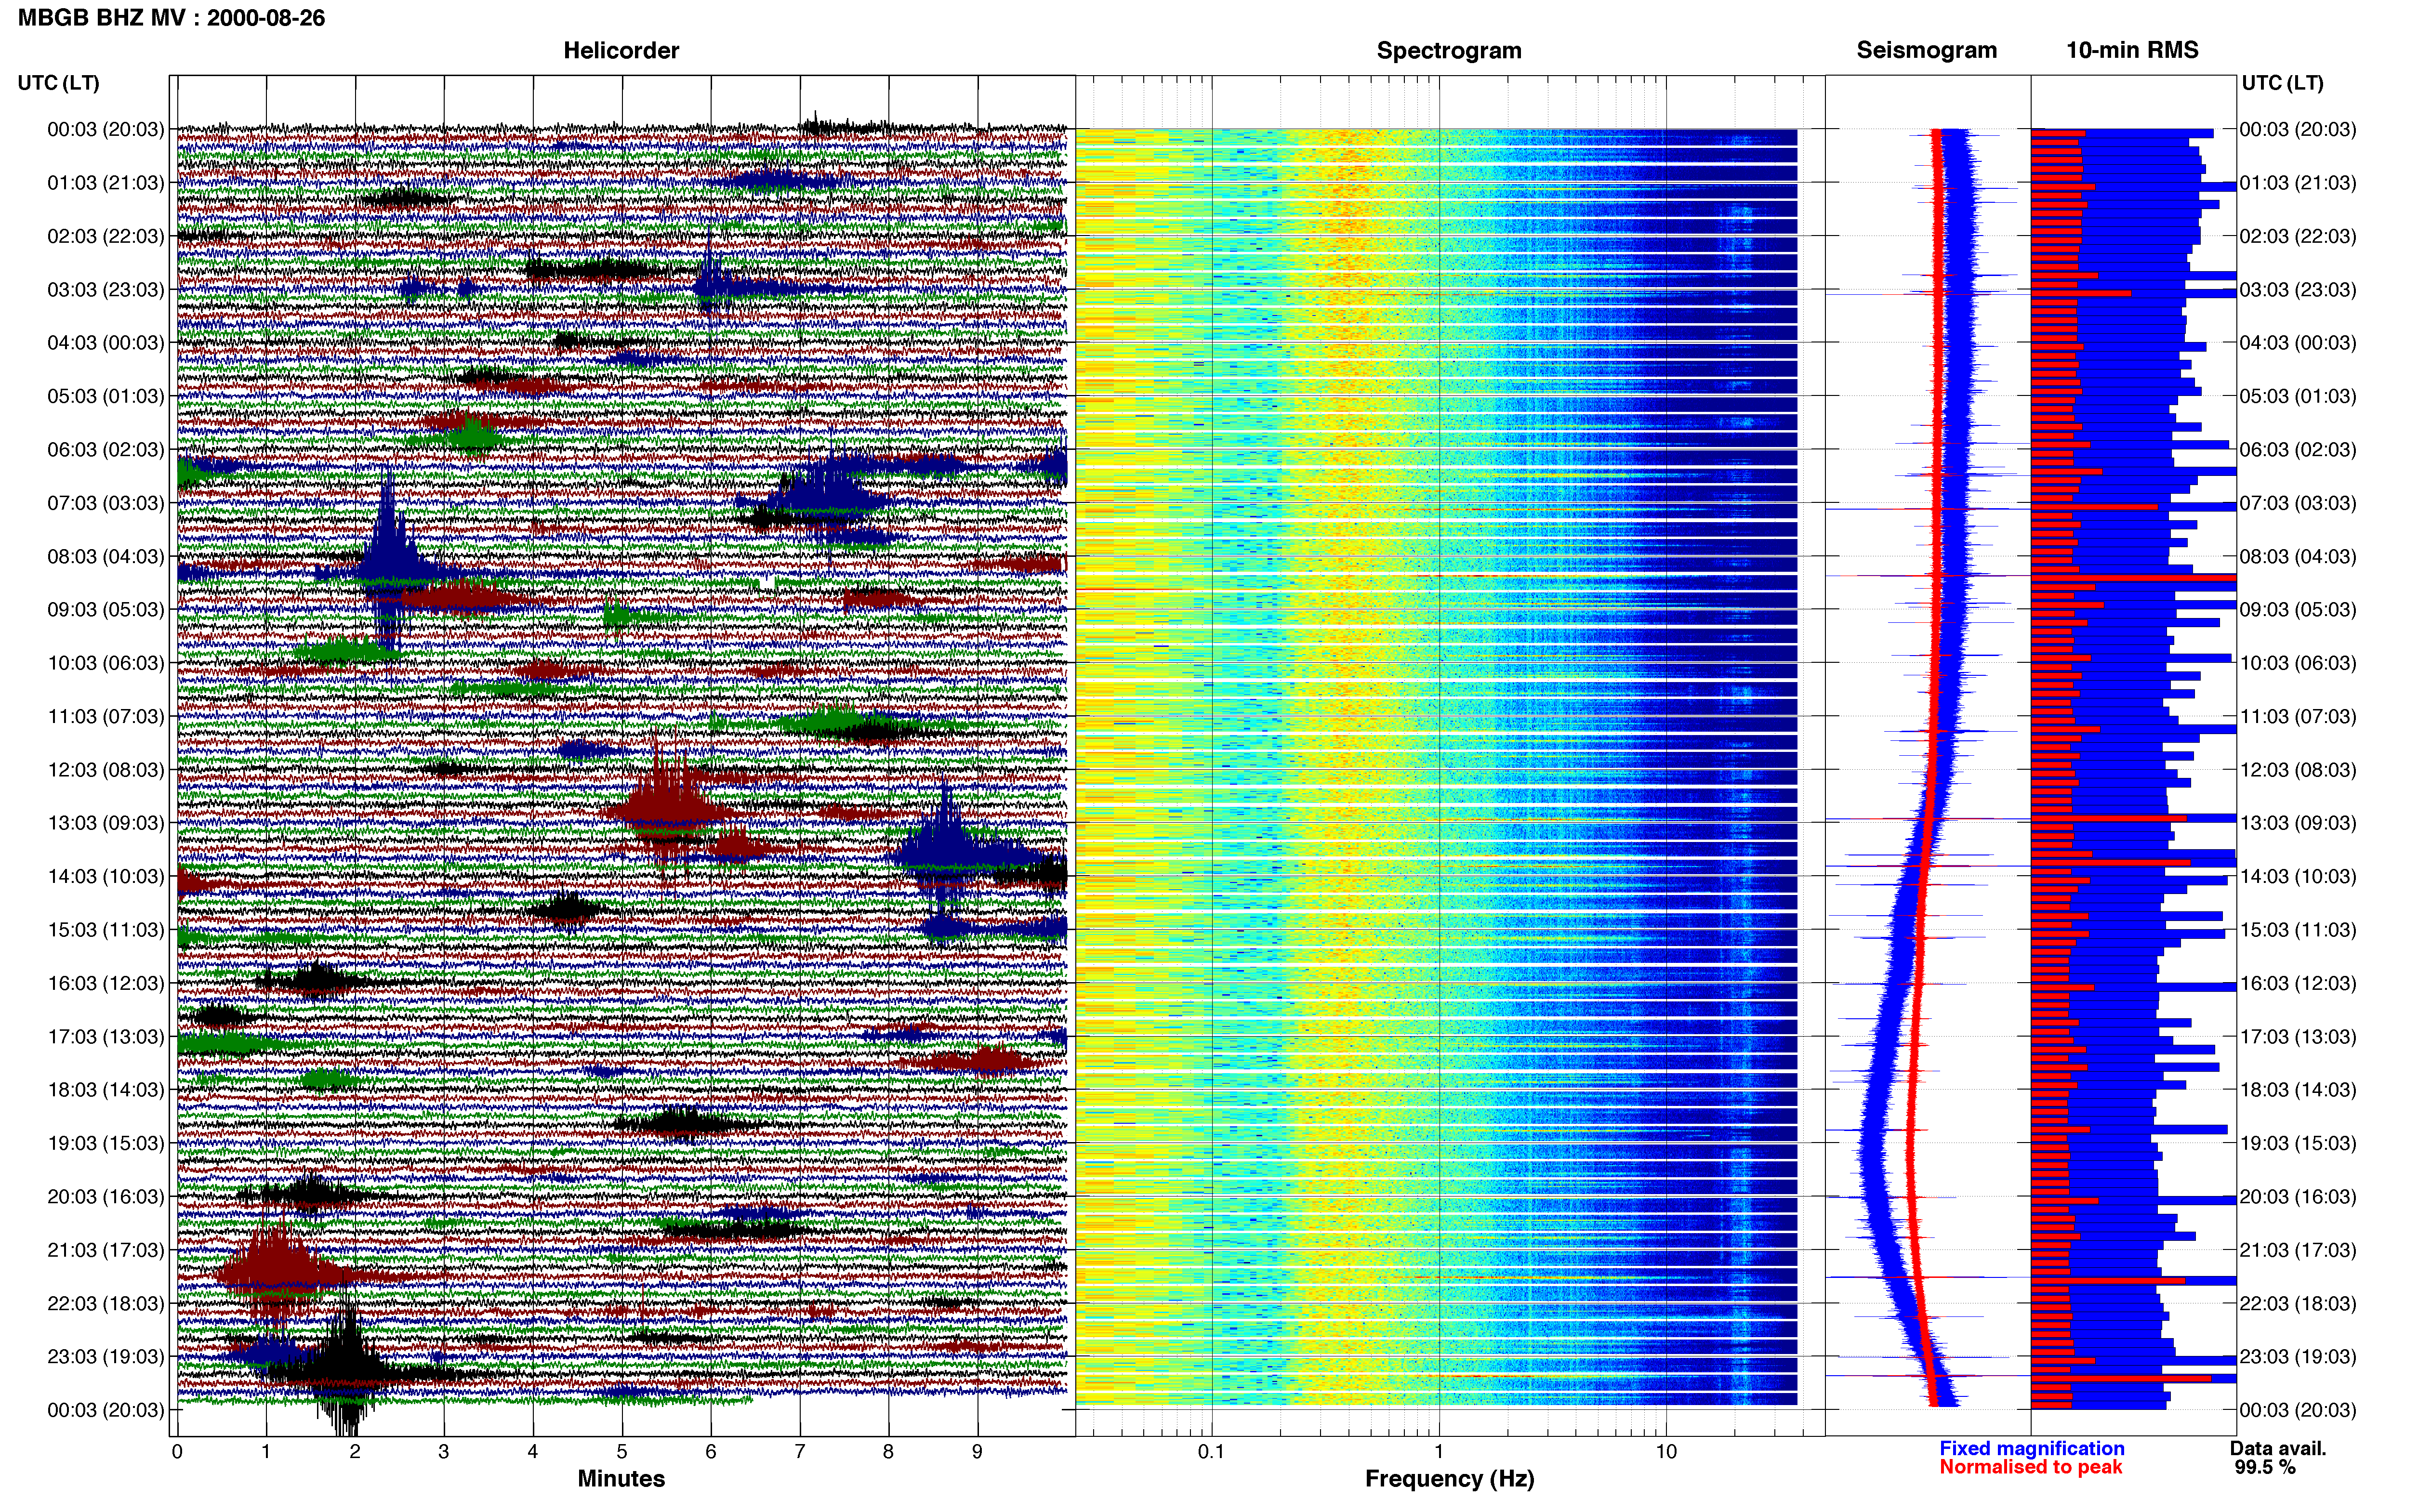Click the '10' frequency tick label
The image size is (2418, 1512).
[x=1666, y=1452]
